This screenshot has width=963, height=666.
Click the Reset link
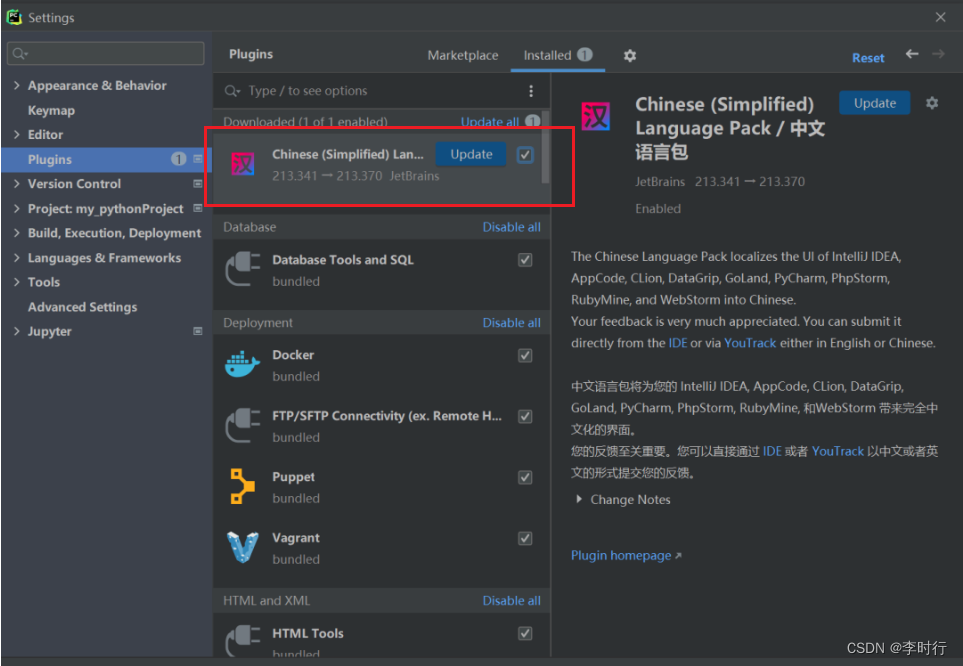tap(868, 58)
